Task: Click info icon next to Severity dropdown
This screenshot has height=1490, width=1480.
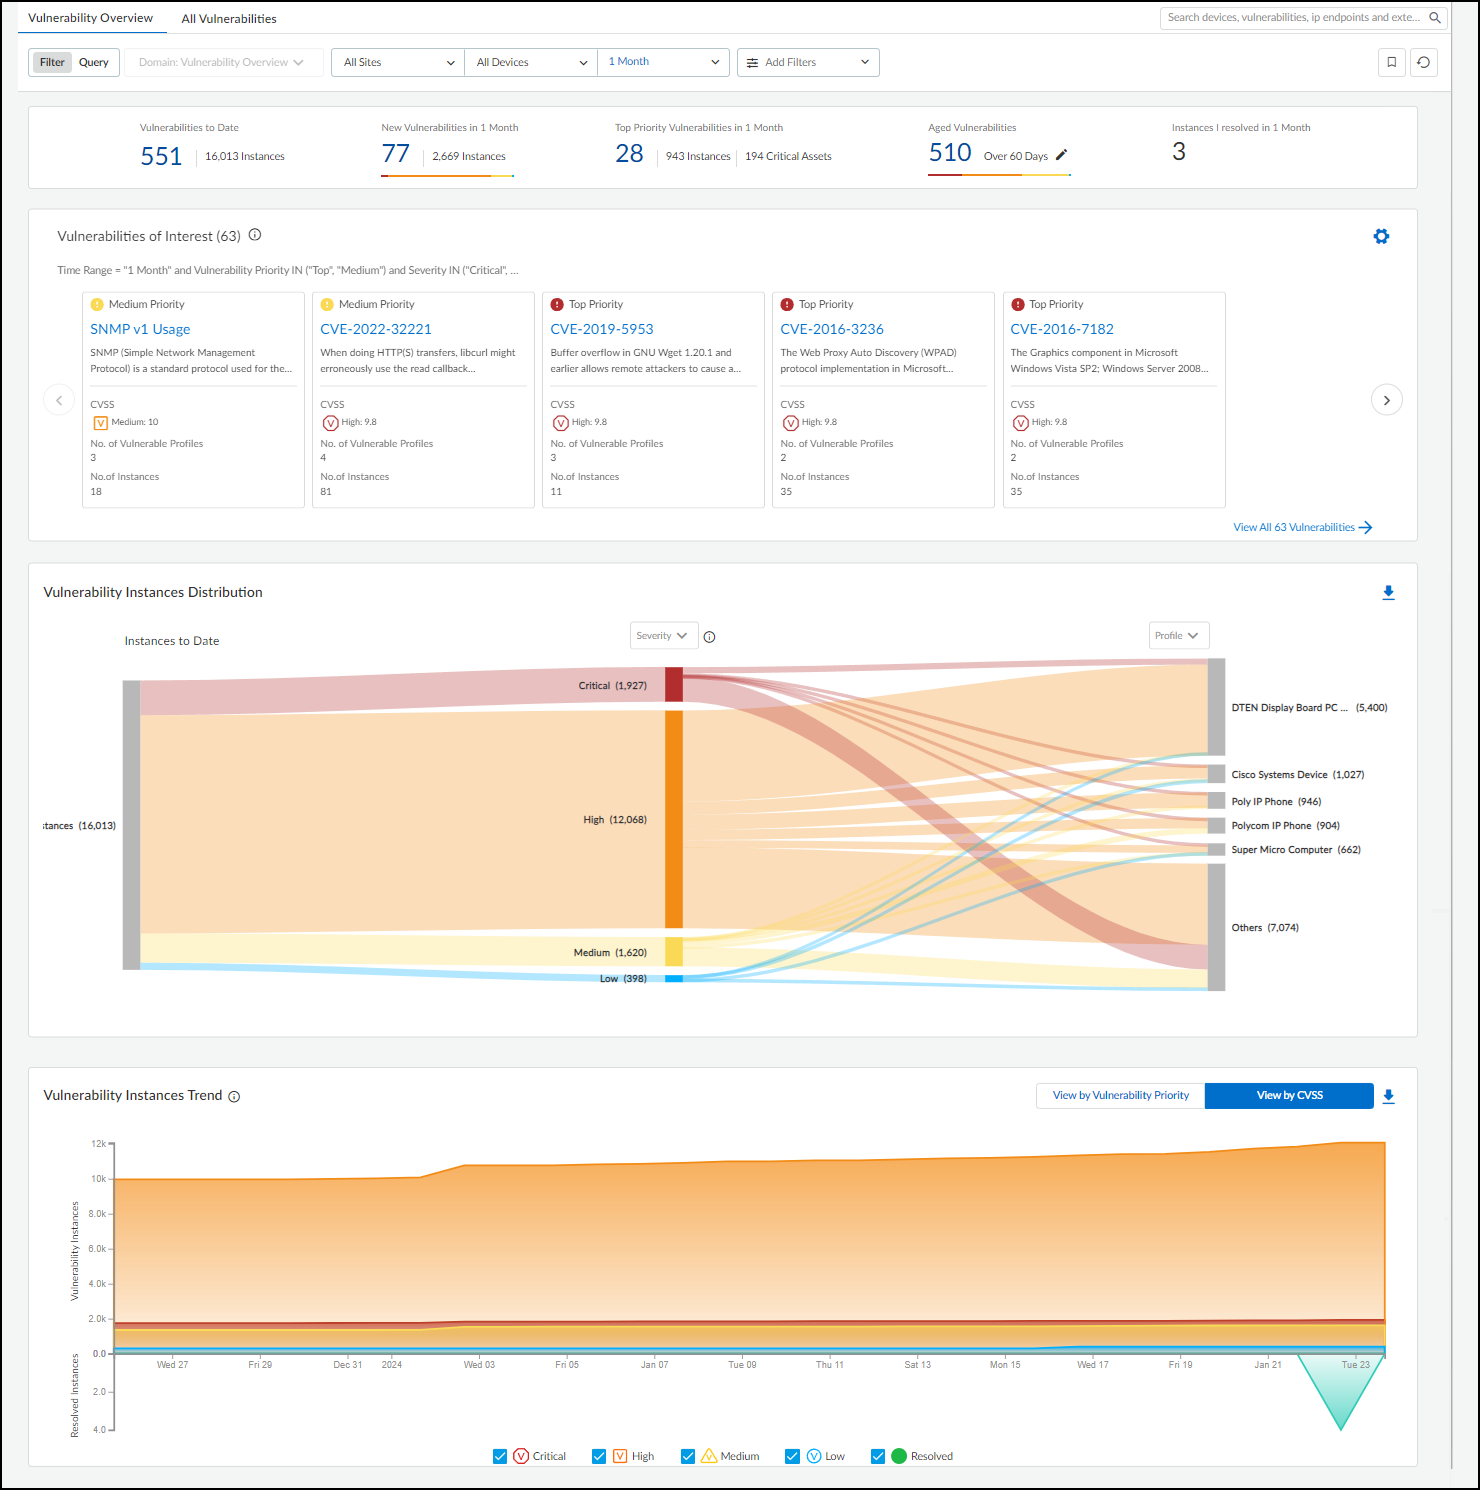Action: coord(709,637)
